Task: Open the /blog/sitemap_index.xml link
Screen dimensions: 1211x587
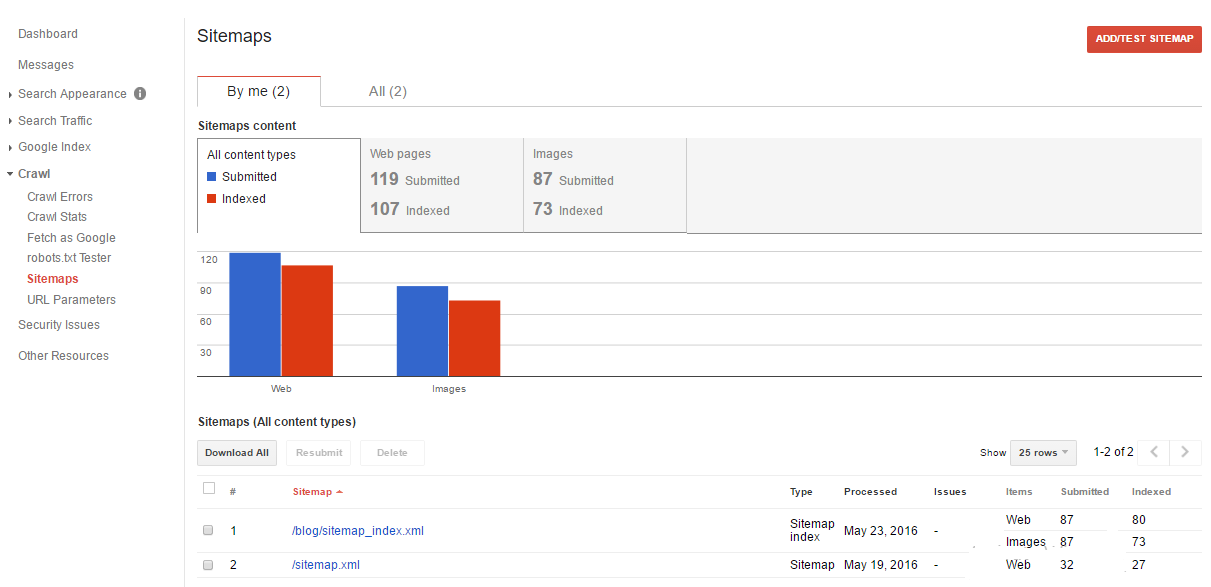Action: point(358,531)
